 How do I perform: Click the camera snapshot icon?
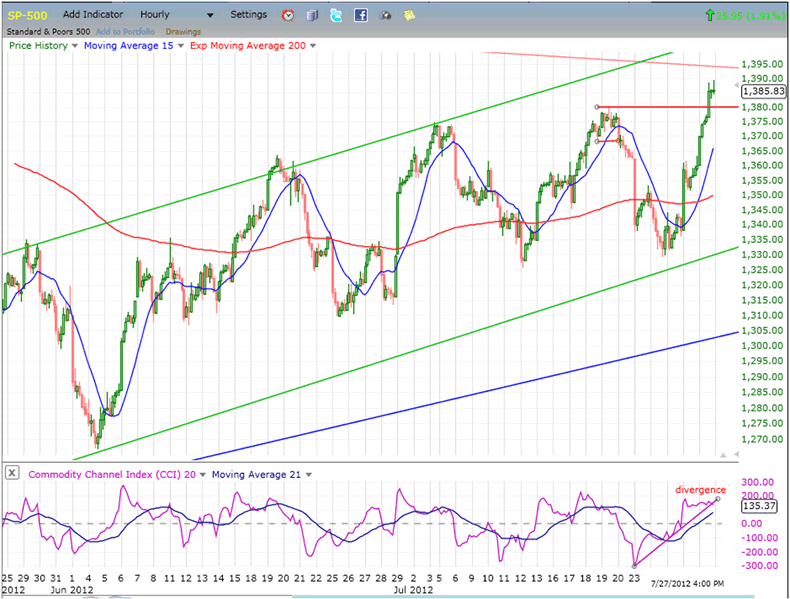click(385, 16)
